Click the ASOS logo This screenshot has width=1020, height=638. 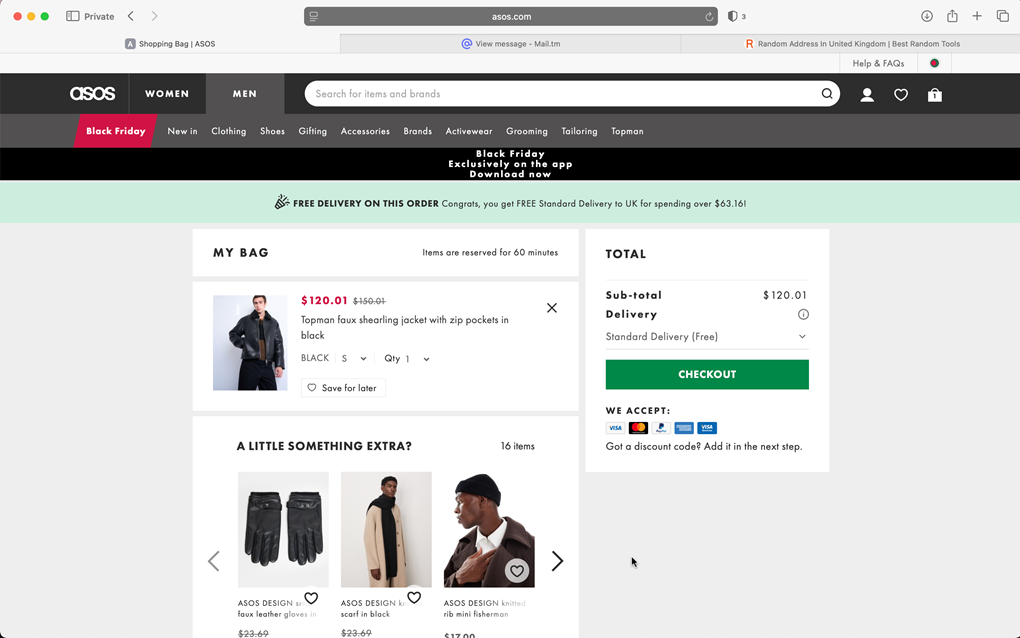(x=92, y=93)
